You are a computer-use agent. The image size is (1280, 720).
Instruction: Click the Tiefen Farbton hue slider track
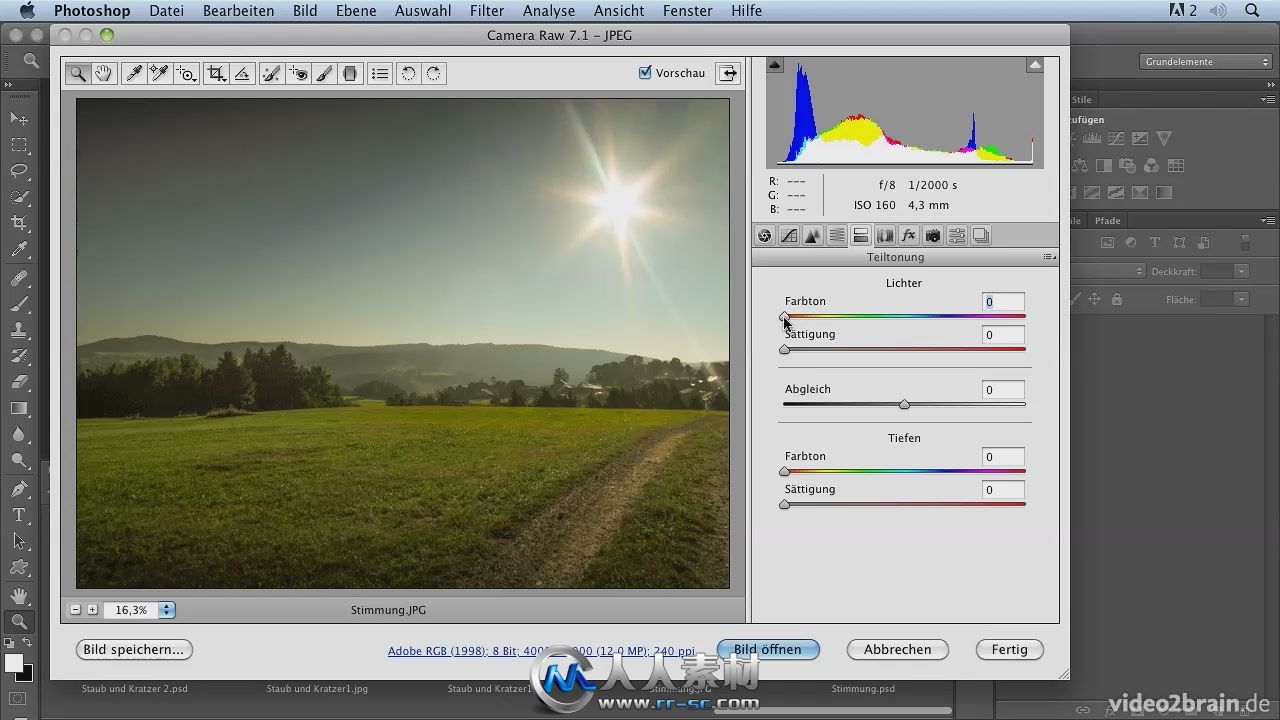pyautogui.click(x=904, y=471)
